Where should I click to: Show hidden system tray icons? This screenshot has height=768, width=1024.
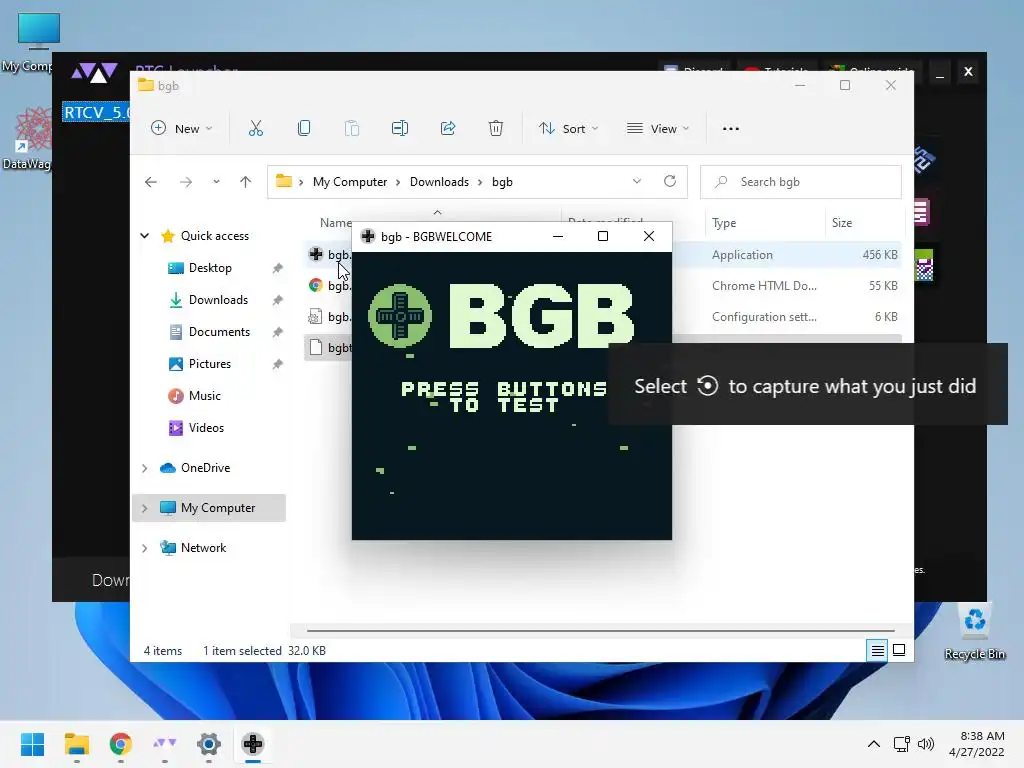[874, 744]
